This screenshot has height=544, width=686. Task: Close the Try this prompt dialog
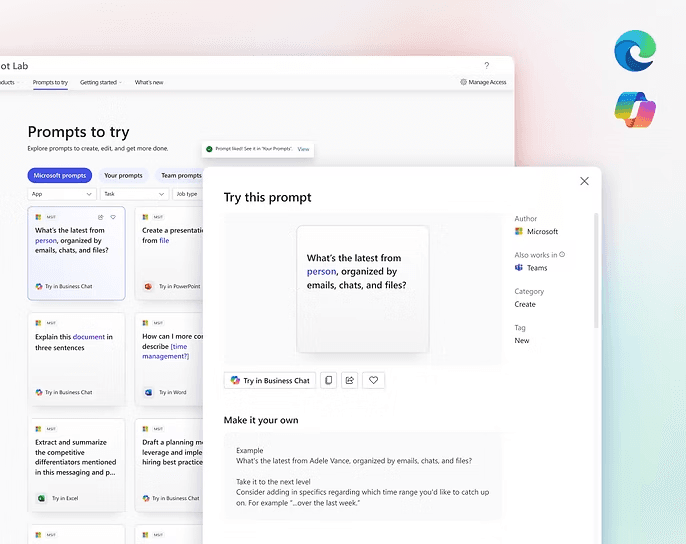(x=584, y=181)
